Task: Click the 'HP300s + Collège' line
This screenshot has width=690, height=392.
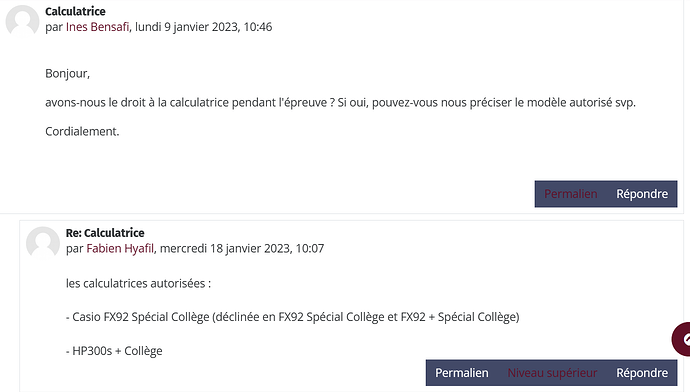Action: click(114, 351)
